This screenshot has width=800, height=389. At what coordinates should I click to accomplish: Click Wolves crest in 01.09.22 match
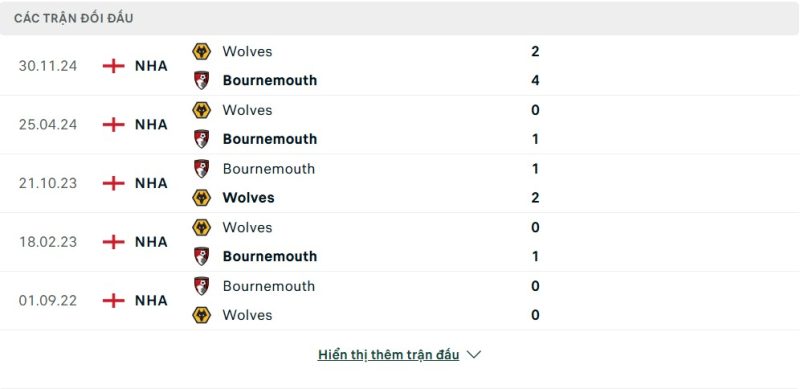(202, 315)
